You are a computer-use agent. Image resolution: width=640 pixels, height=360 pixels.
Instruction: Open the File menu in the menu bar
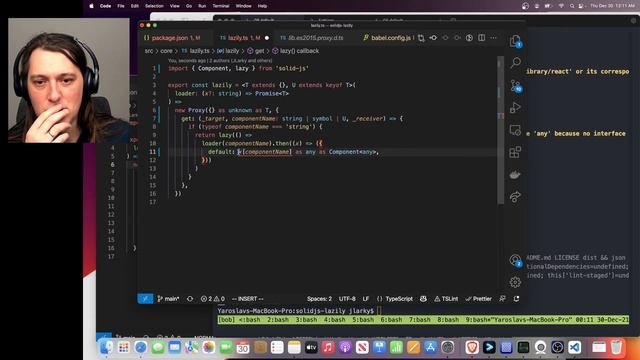coord(121,6)
